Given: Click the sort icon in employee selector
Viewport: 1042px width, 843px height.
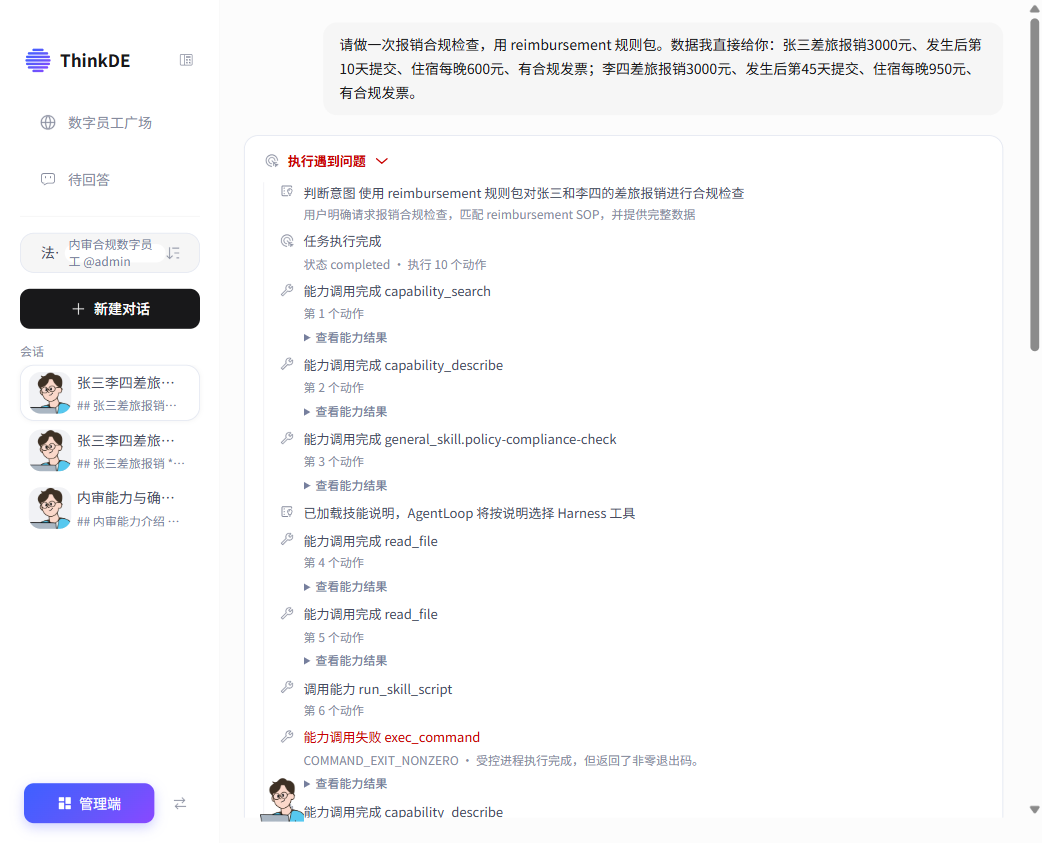Looking at the screenshot, I should coord(173,253).
